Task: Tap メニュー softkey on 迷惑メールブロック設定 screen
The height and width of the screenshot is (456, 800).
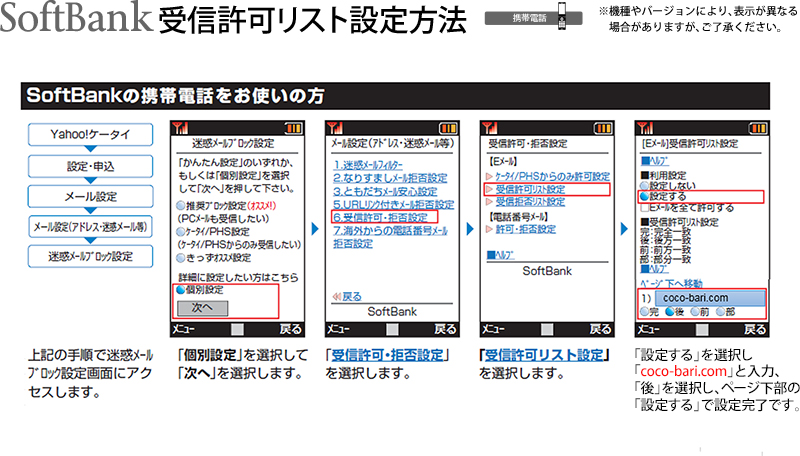Action: 184,330
